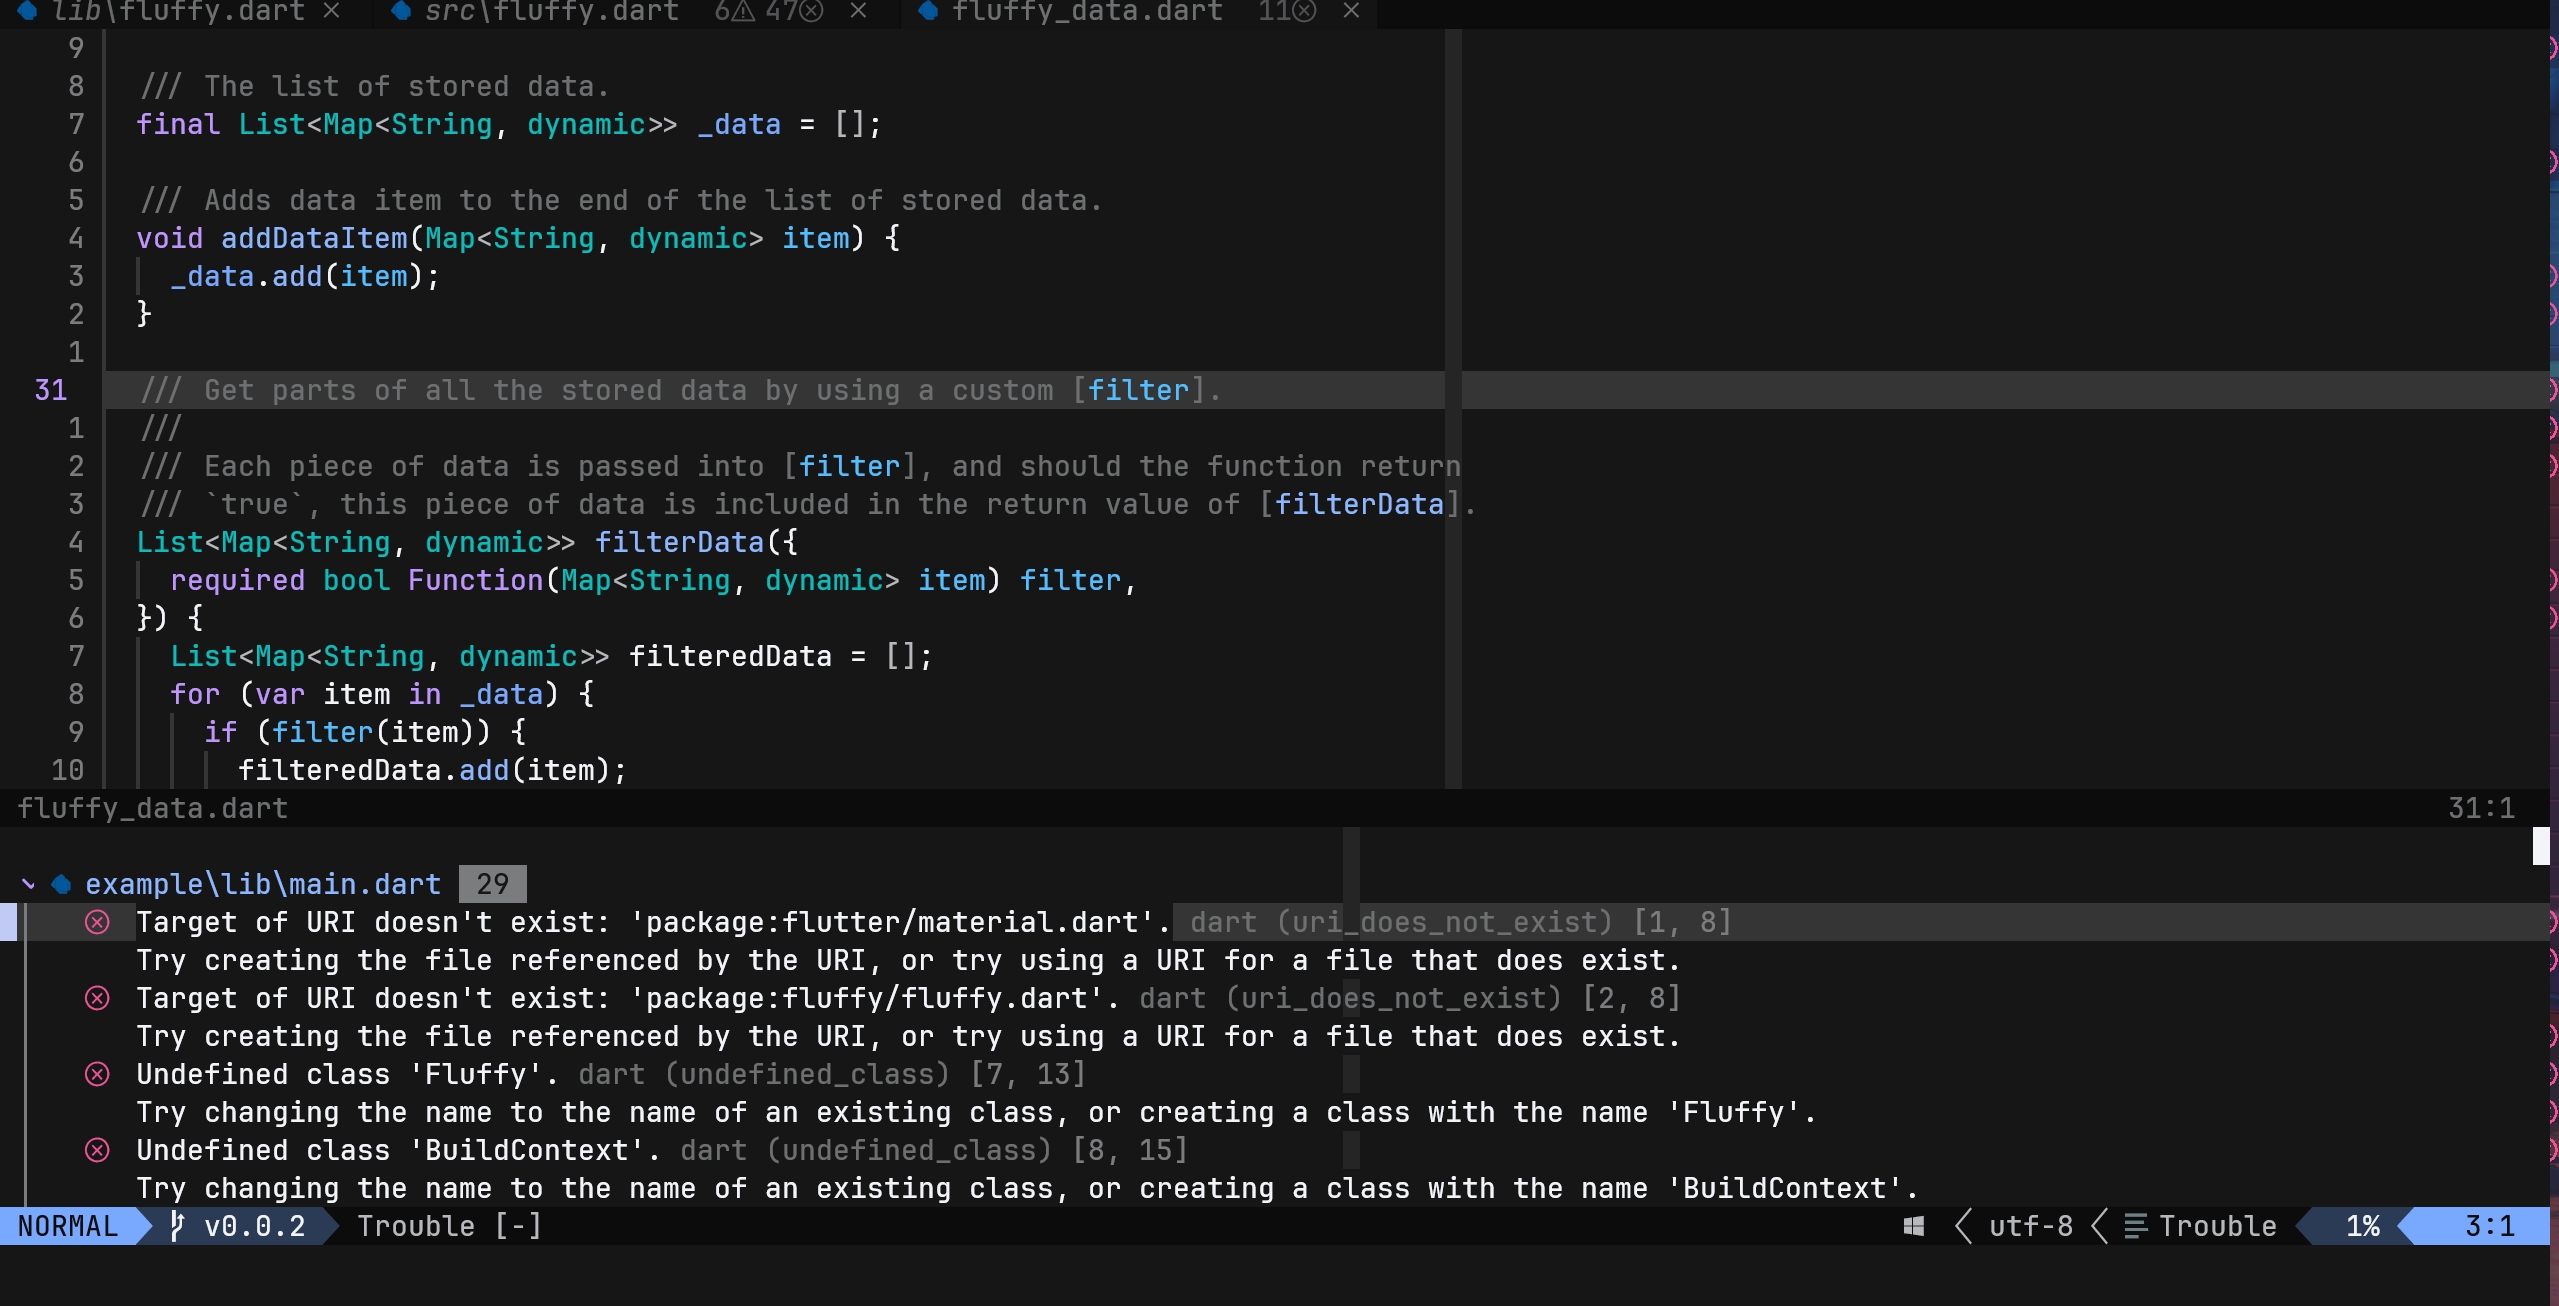Click error icon for fluffy/fluffy.dart URI diagnostic

(97, 998)
